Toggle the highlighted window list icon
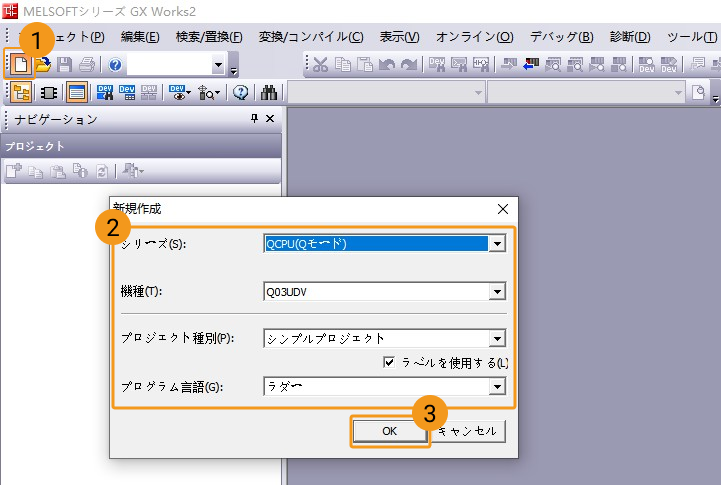The height and width of the screenshot is (485, 721). click(x=76, y=92)
